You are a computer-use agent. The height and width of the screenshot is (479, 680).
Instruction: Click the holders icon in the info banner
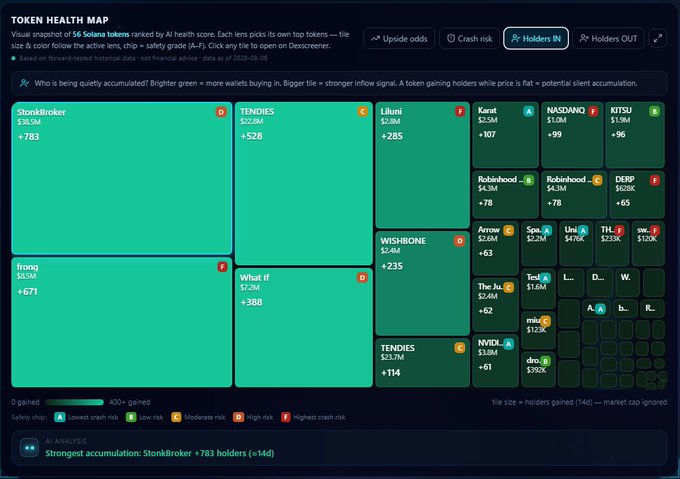pos(24,83)
